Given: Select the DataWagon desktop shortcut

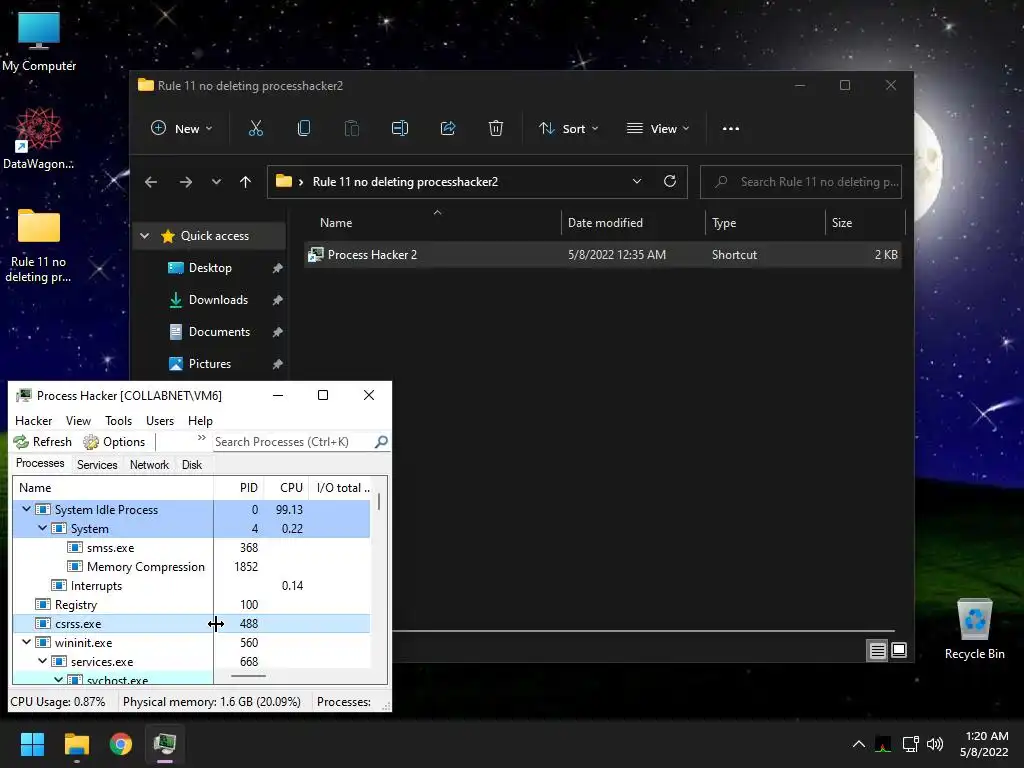Looking at the screenshot, I should pos(39,138).
